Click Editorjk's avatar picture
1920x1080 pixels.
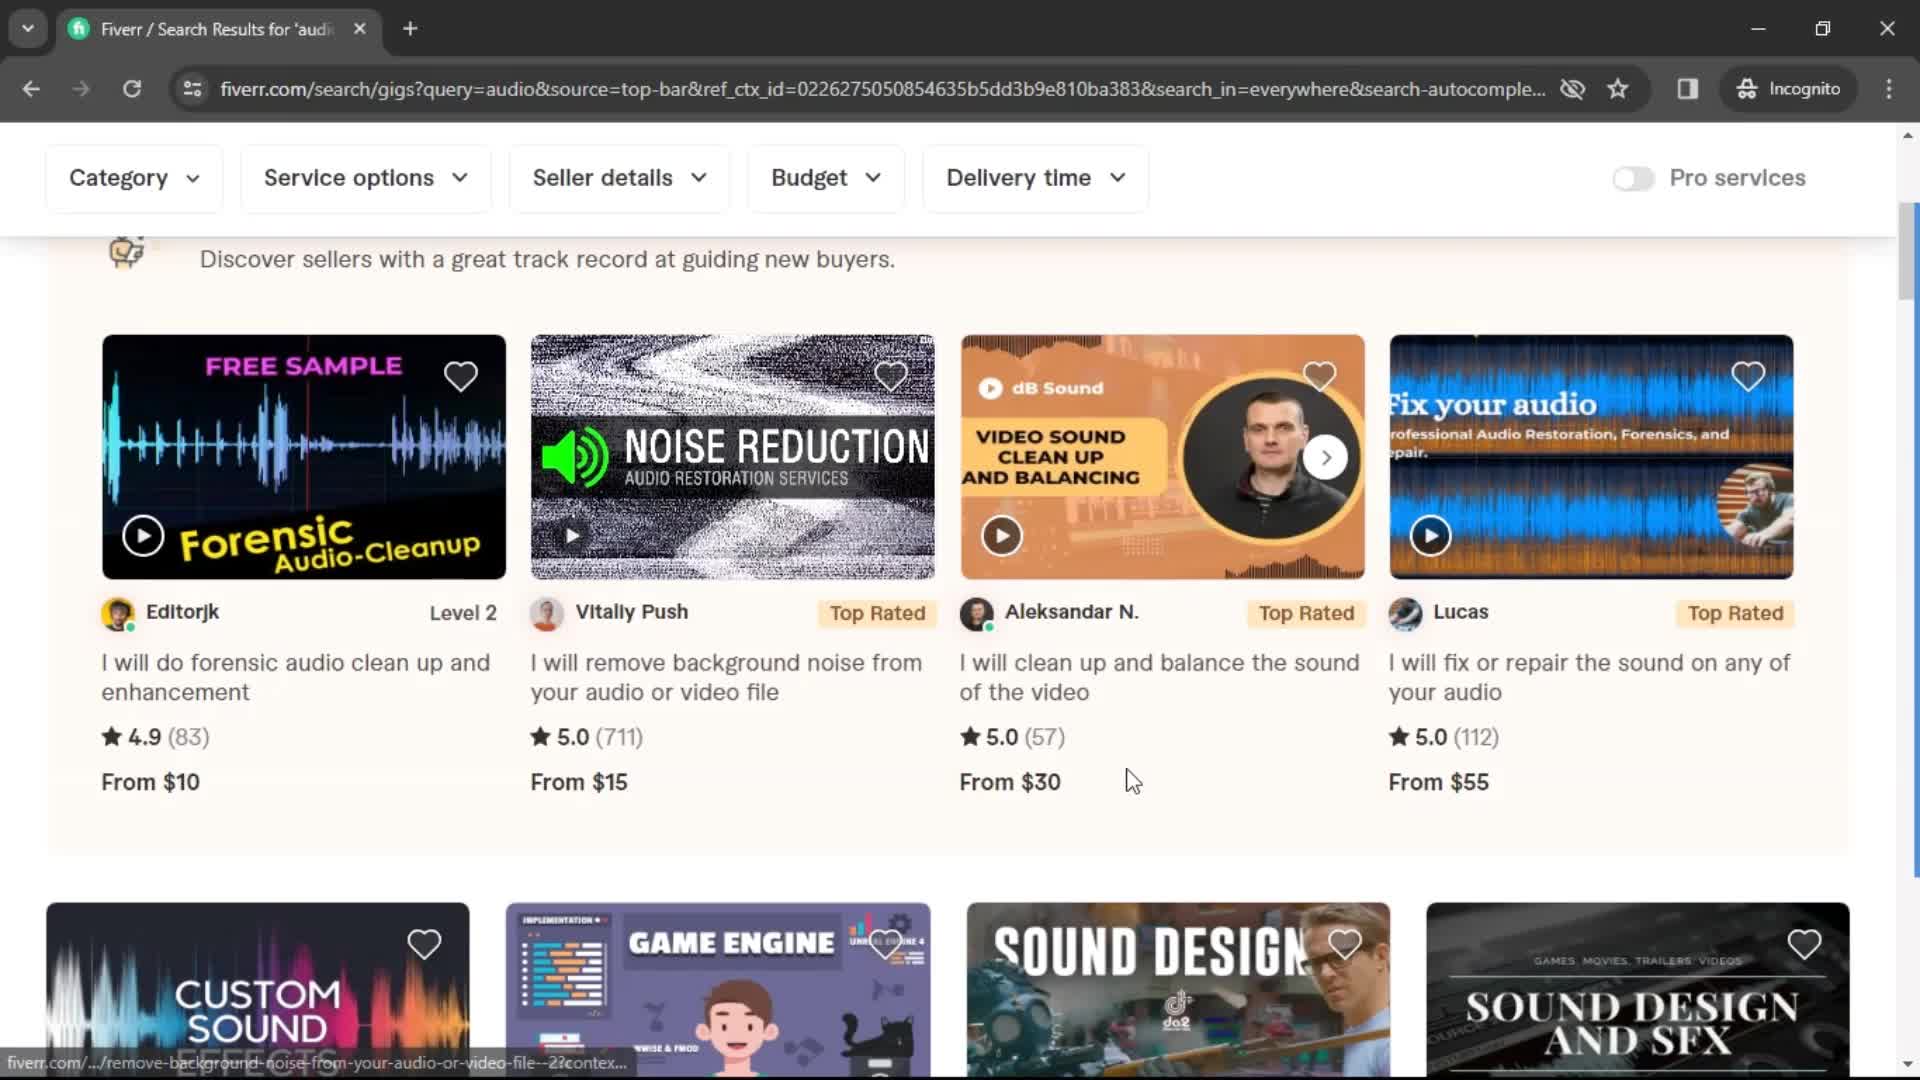tap(118, 614)
